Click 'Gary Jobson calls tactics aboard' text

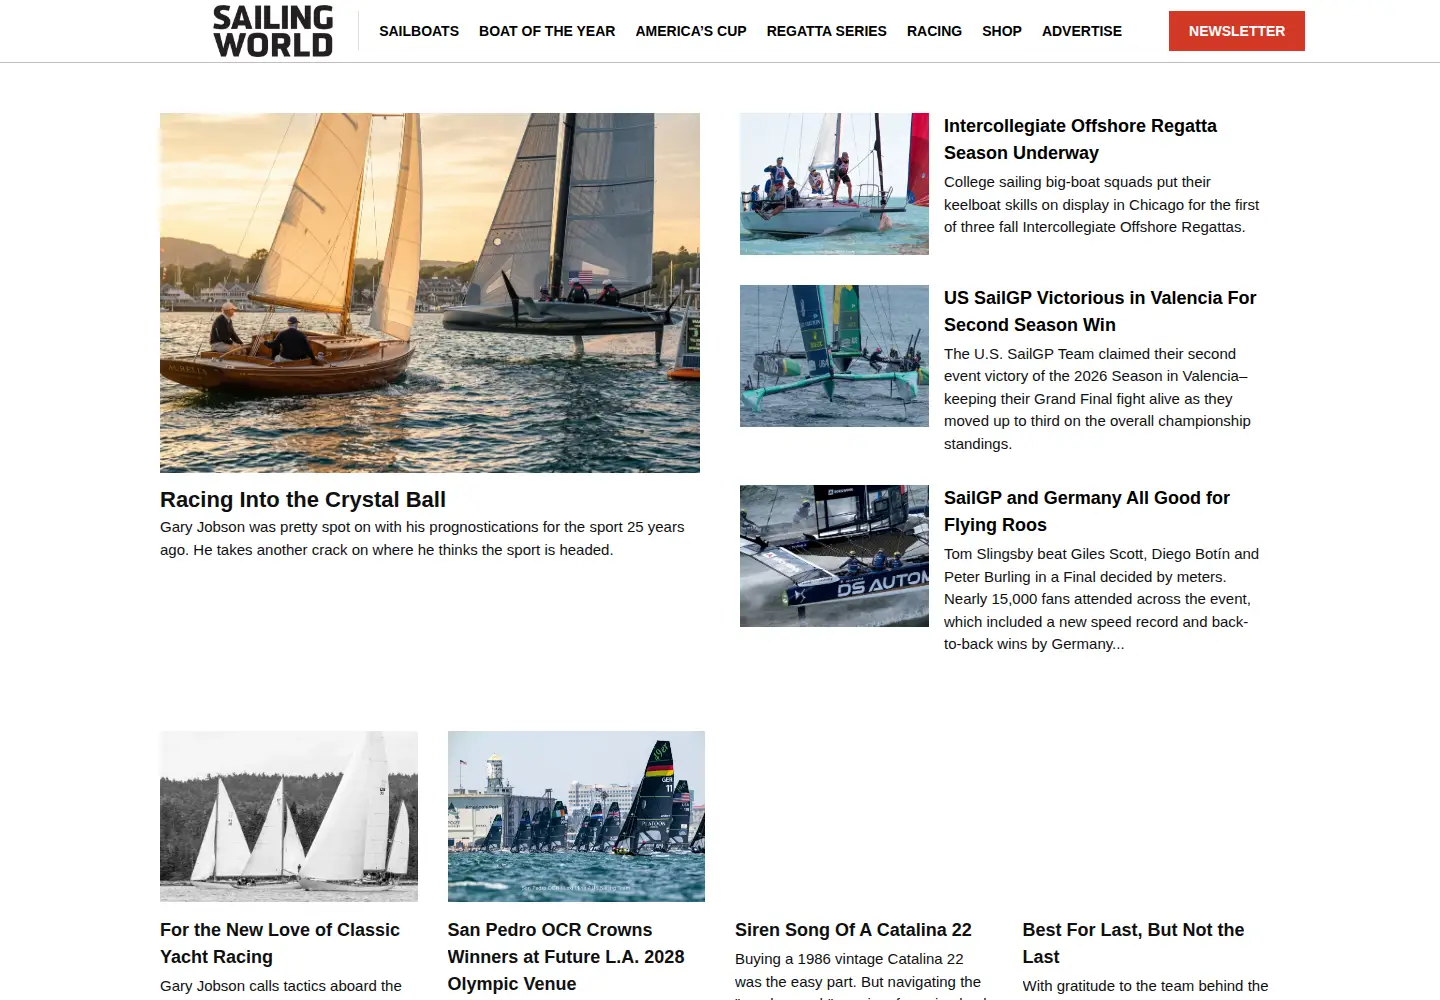click(281, 986)
